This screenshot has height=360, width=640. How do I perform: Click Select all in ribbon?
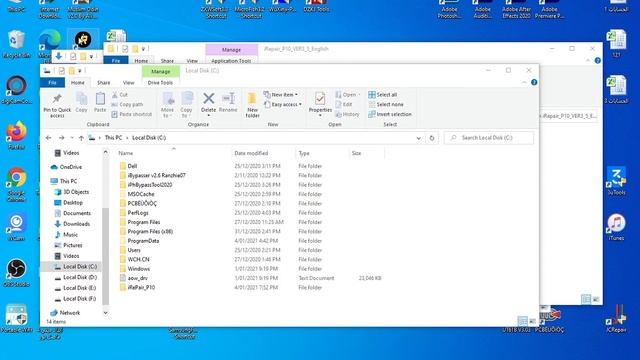tap(382, 95)
